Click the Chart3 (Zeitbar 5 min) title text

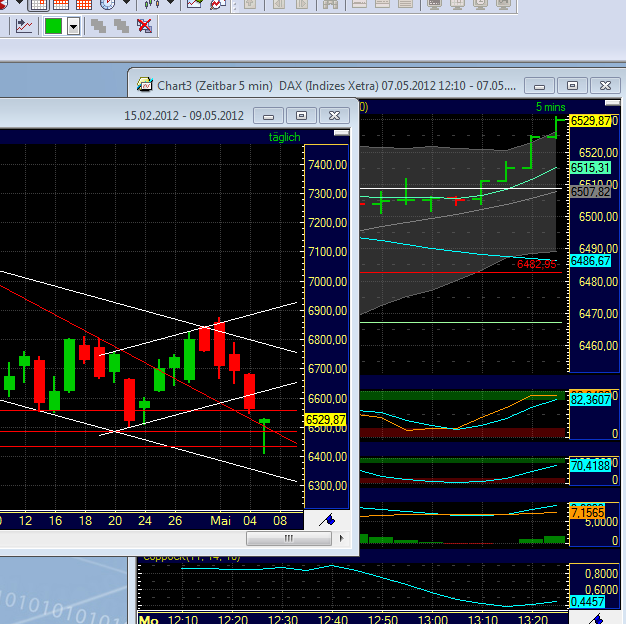215,86
